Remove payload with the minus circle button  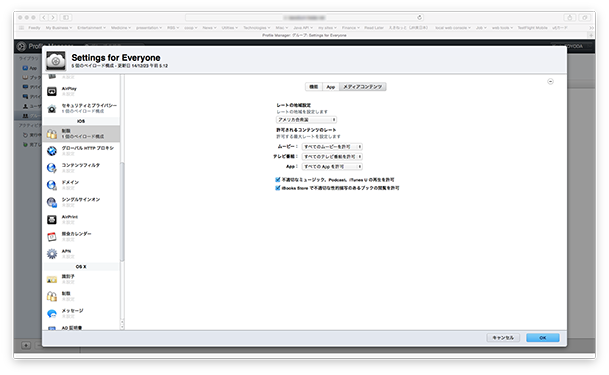(550, 82)
